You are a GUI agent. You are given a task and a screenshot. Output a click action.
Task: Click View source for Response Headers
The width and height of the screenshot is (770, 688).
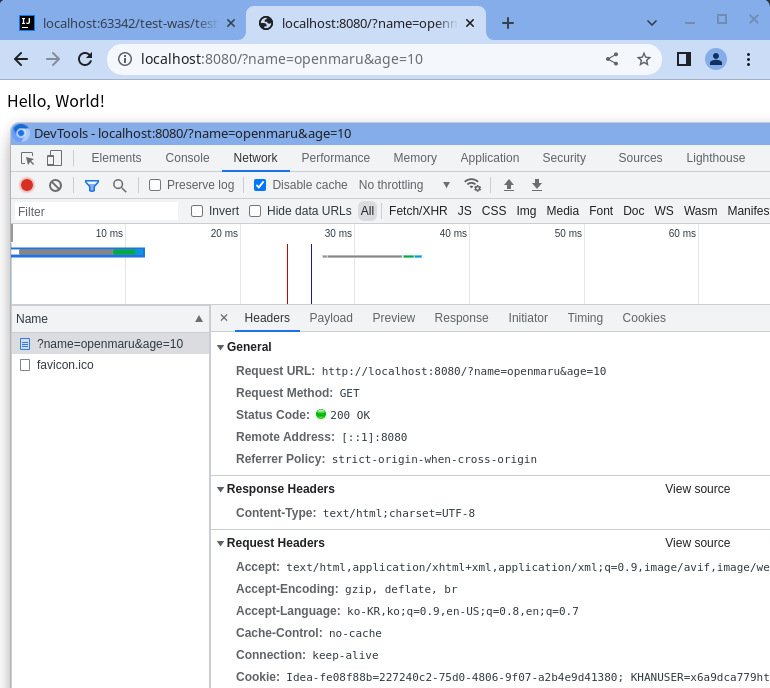coord(697,489)
